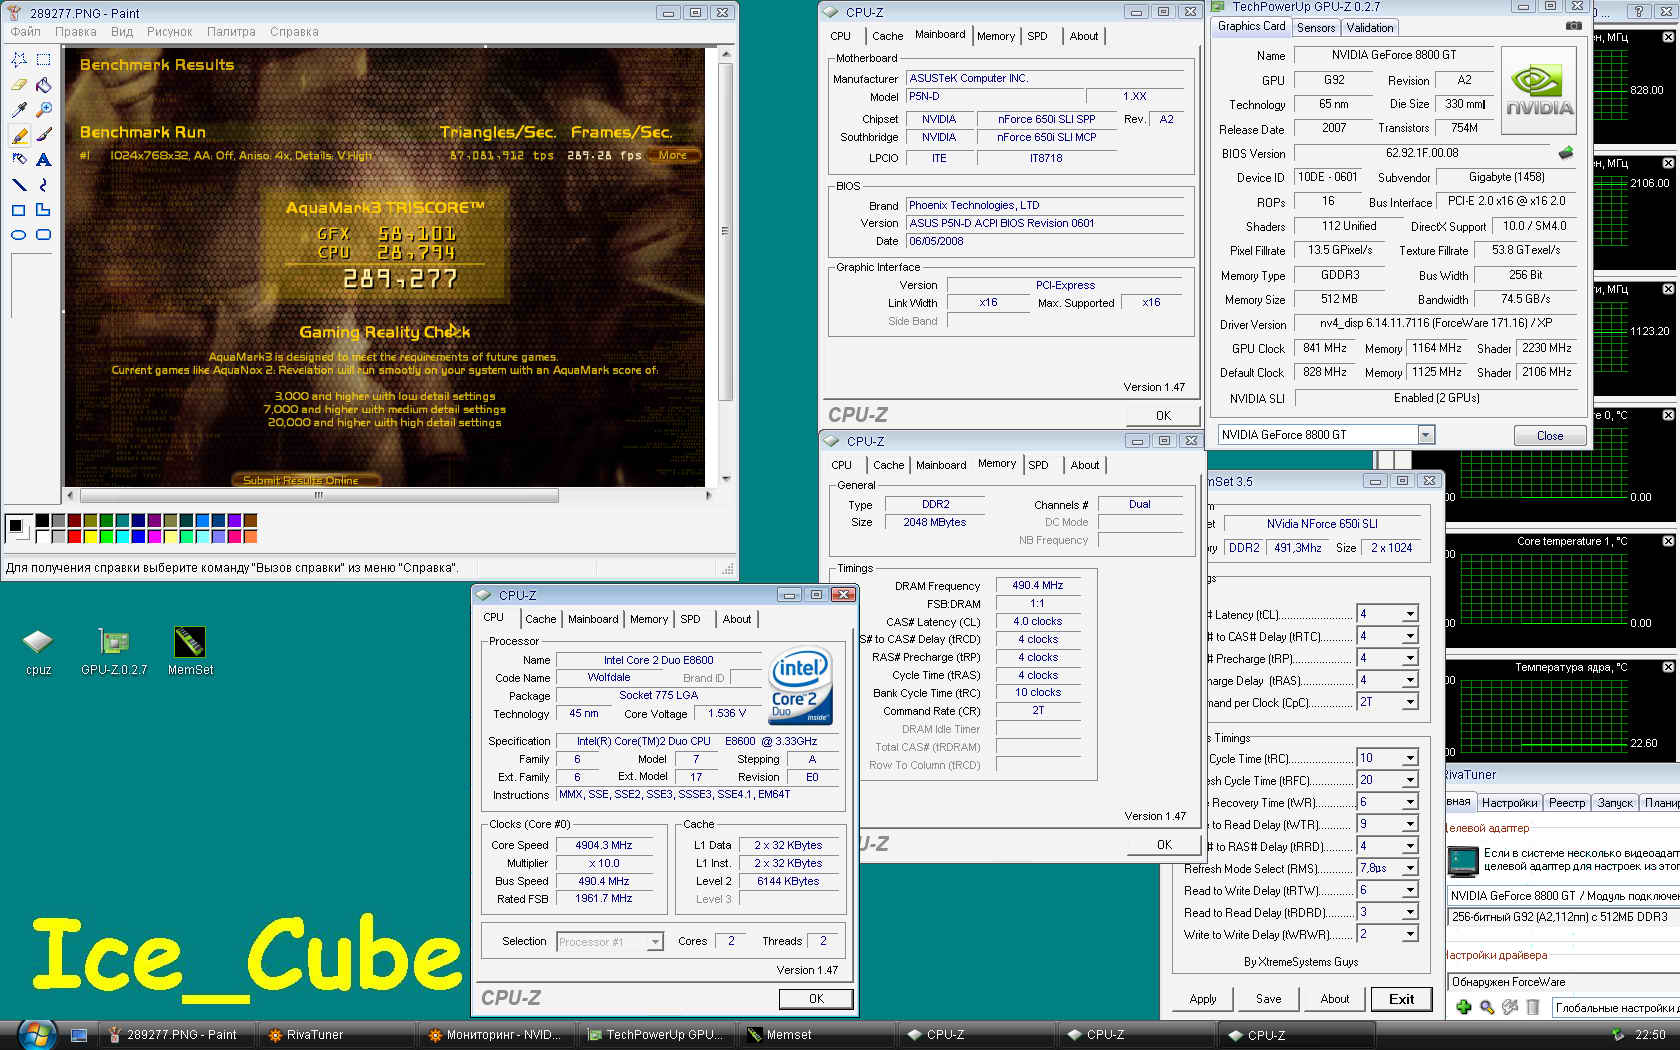This screenshot has width=1680, height=1050.
Task: Select the Free-Form Select tool in Paint
Action: [19, 59]
